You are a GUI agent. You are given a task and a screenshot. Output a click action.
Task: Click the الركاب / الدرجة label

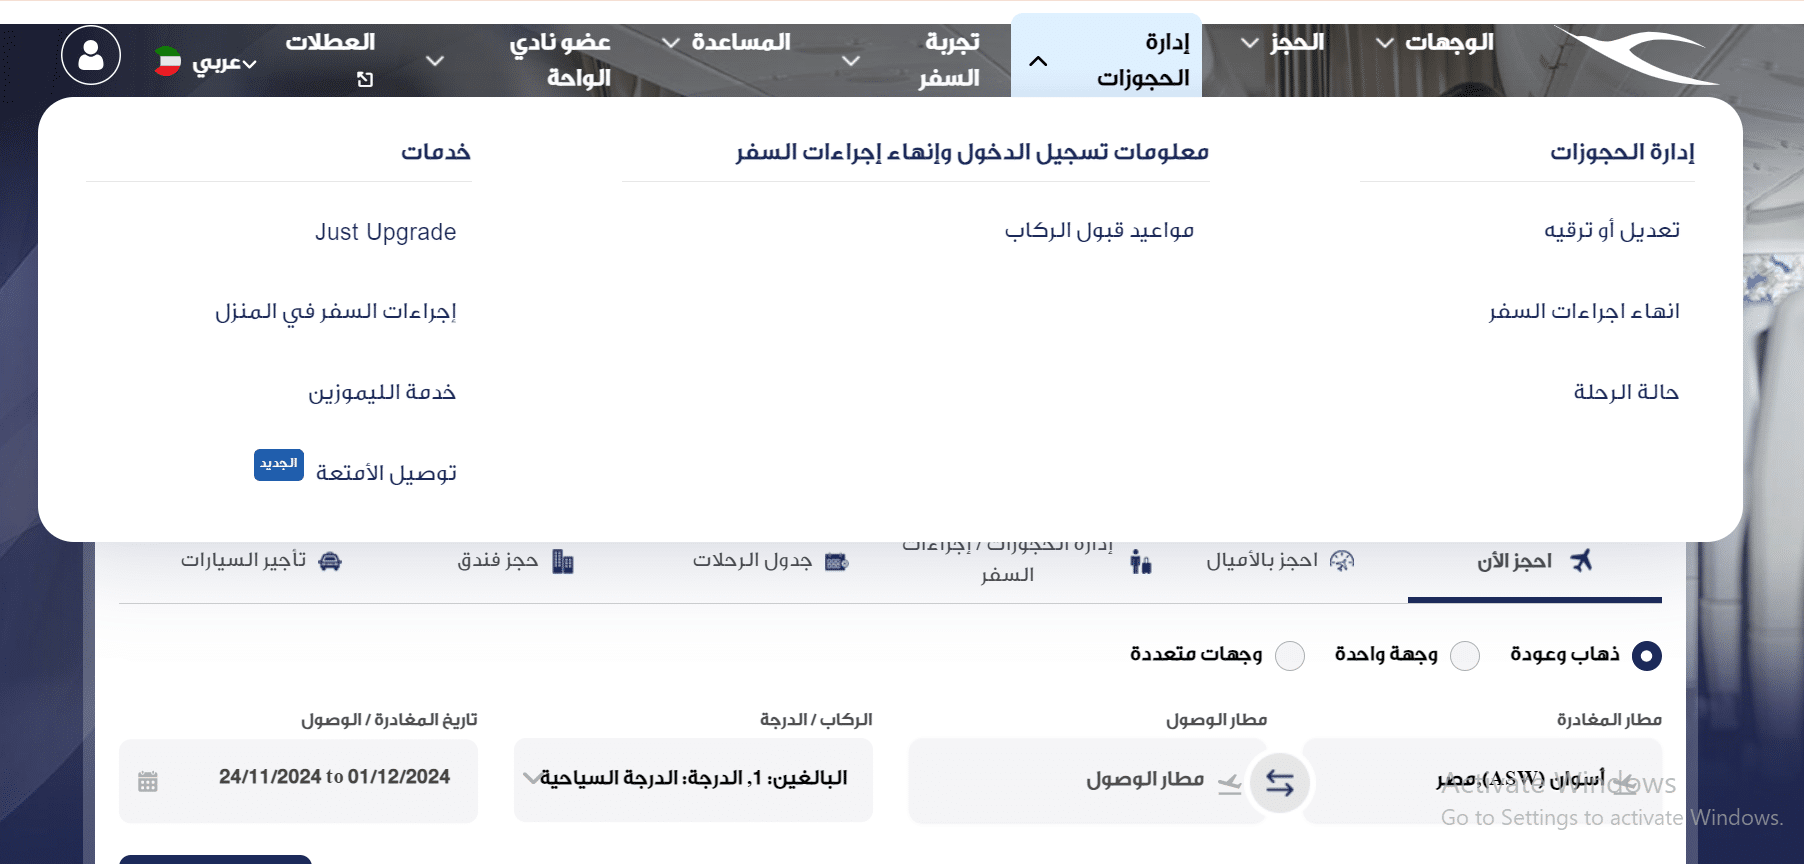(x=816, y=720)
